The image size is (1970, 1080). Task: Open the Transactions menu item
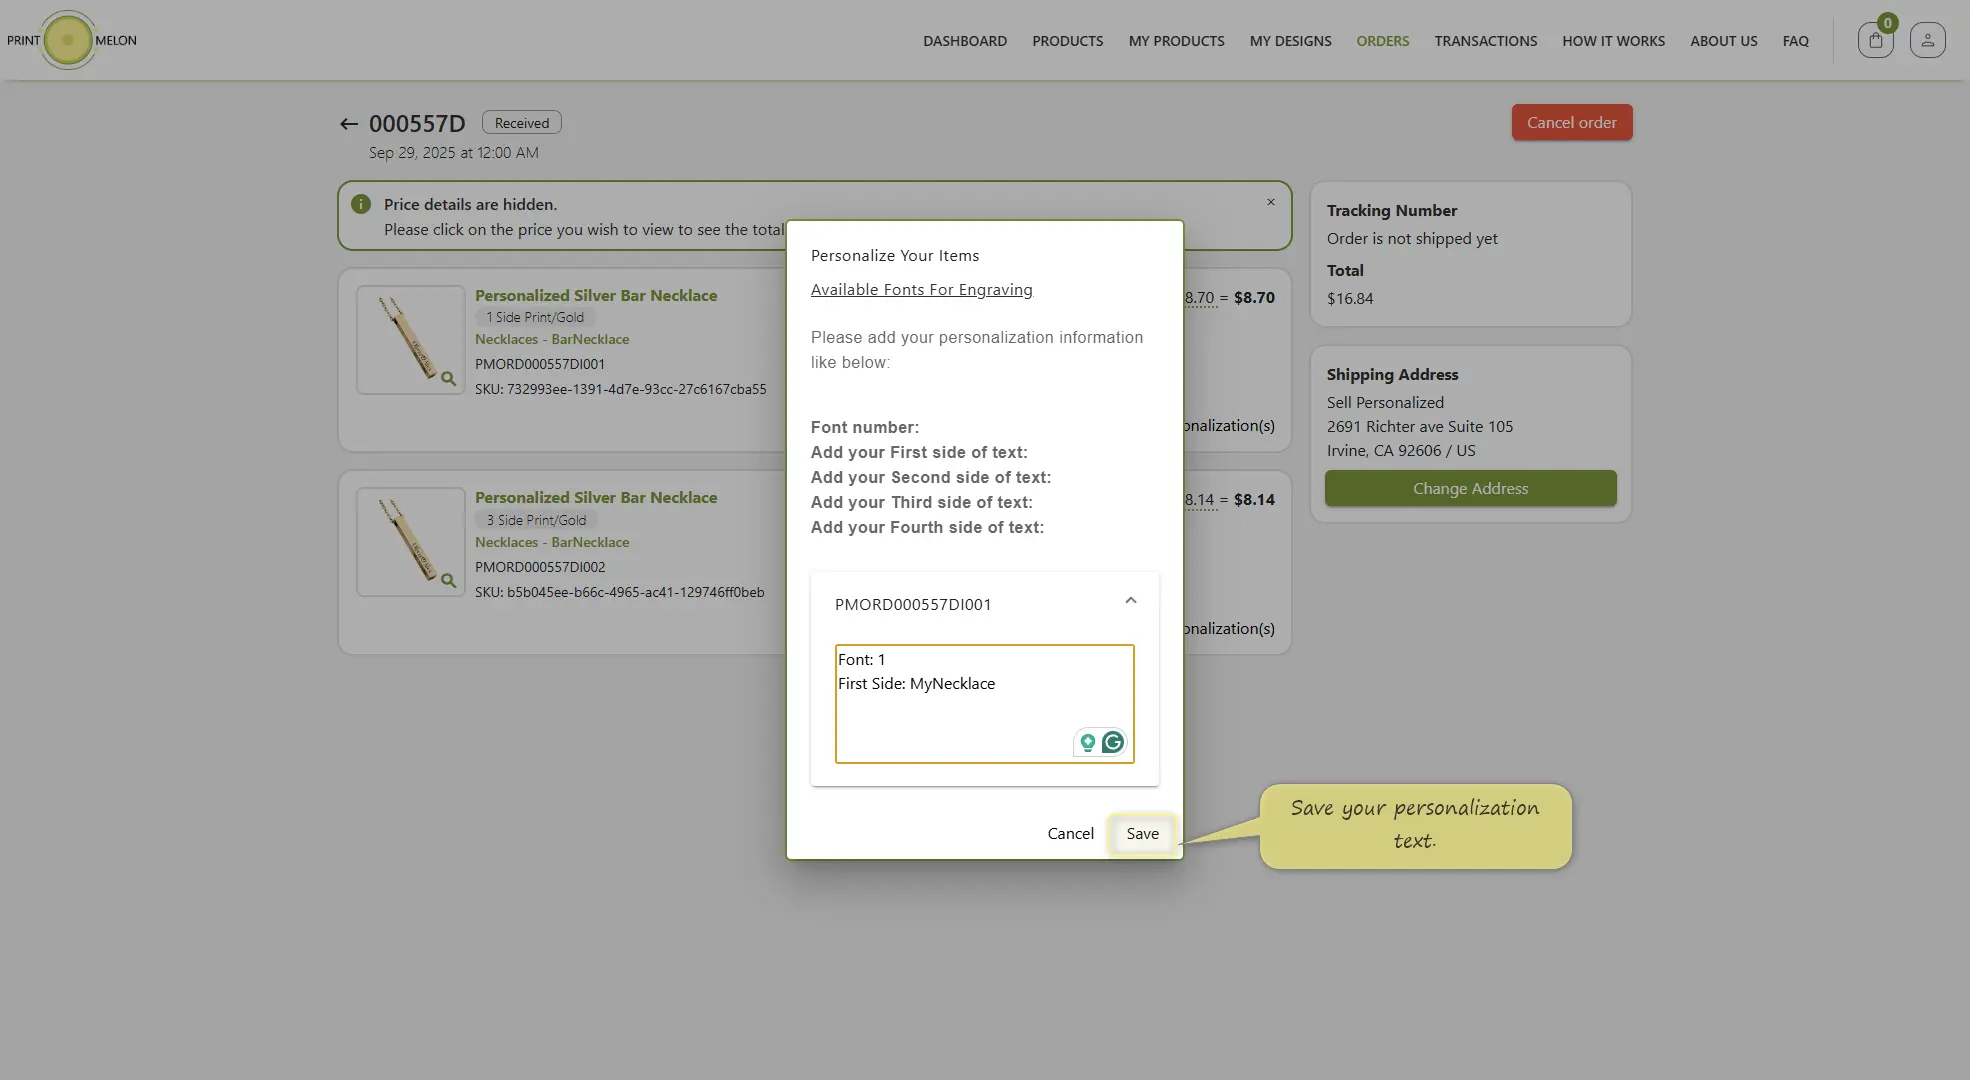coord(1485,41)
